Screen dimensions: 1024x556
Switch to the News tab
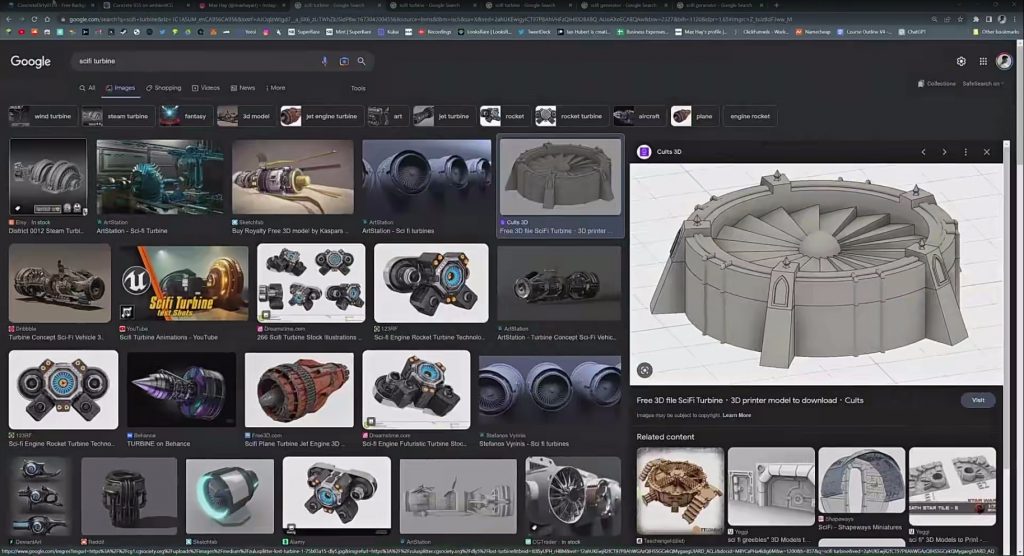point(243,88)
